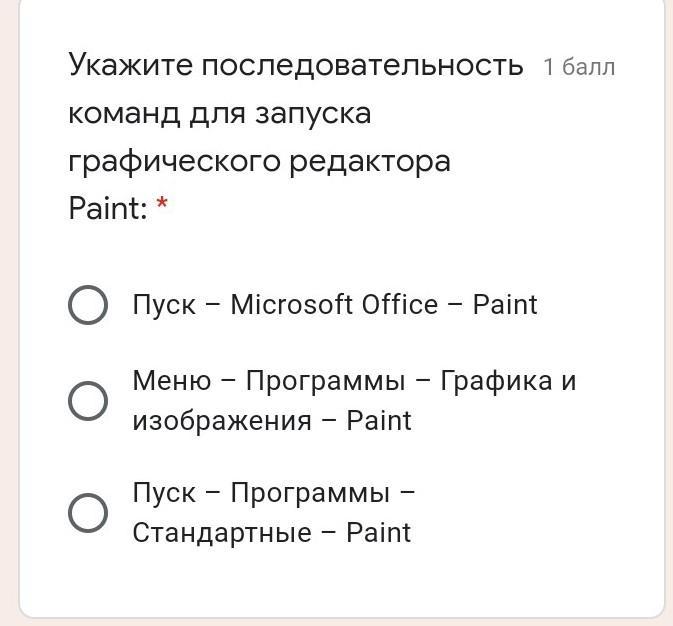
Task: Click the word "Программы" in the third option
Action: pos(309,493)
